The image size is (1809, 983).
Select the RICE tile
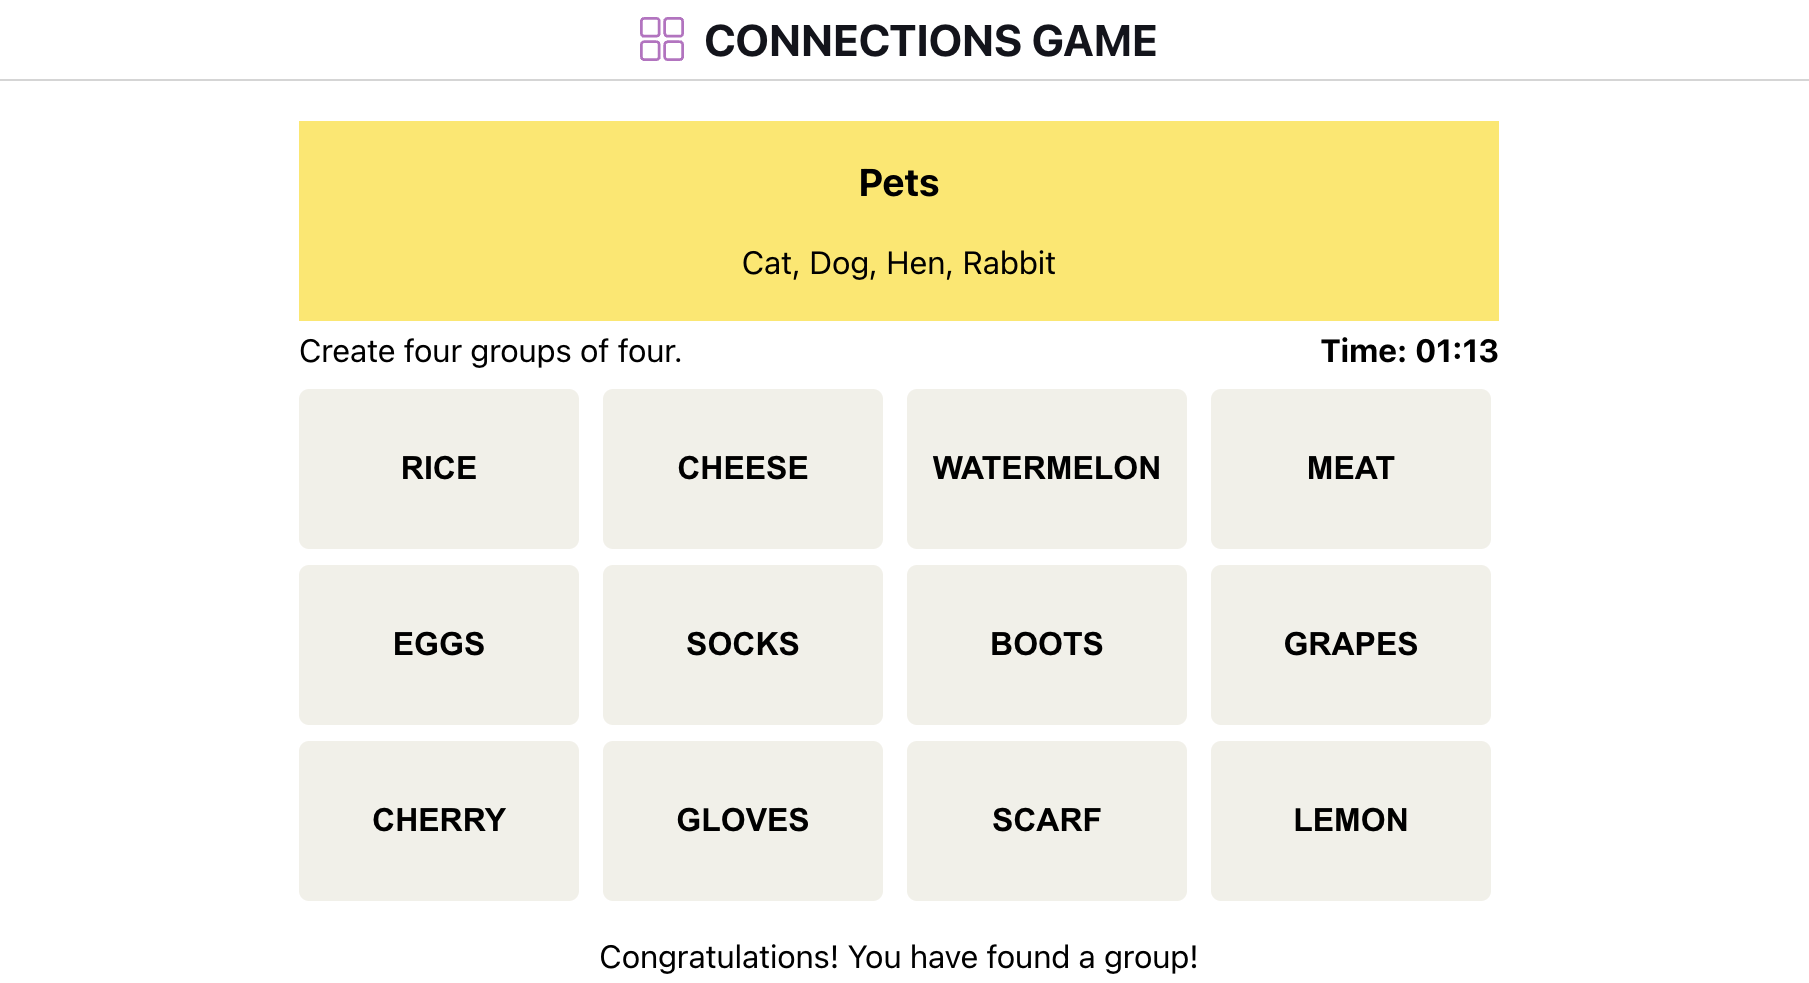438,468
